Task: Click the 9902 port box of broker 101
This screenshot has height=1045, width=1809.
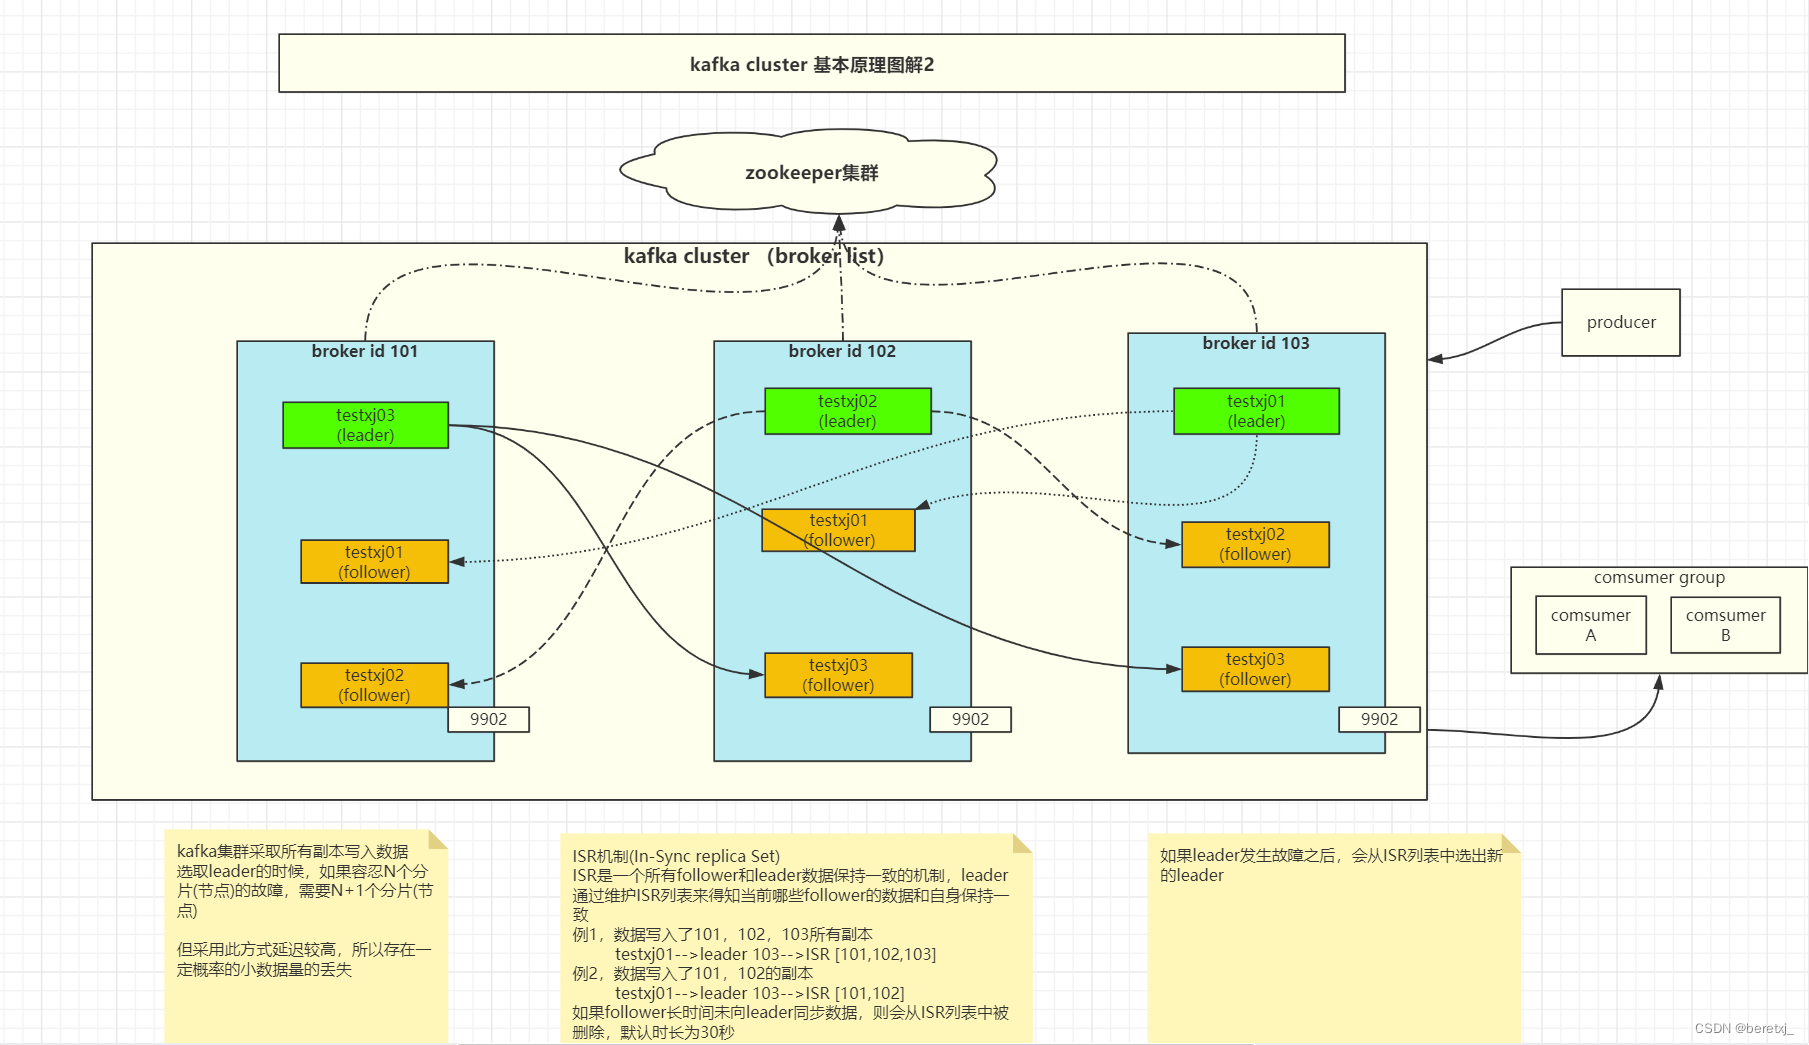Action: (488, 719)
